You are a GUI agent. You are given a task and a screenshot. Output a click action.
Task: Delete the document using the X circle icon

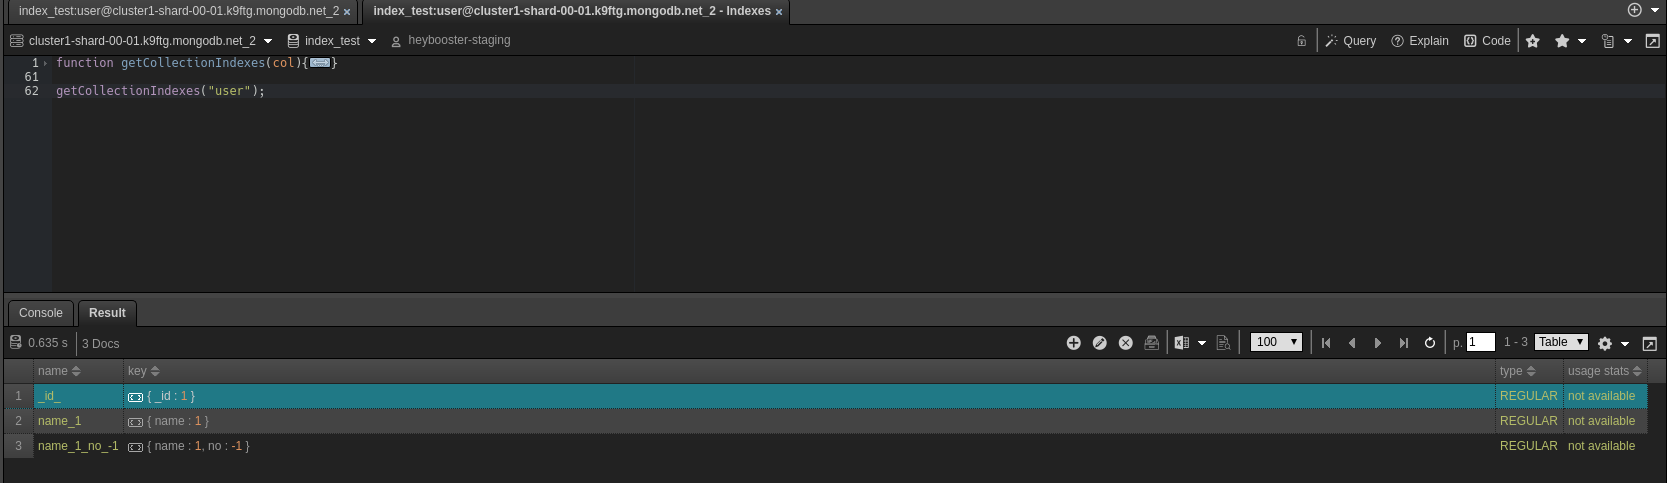(x=1125, y=343)
